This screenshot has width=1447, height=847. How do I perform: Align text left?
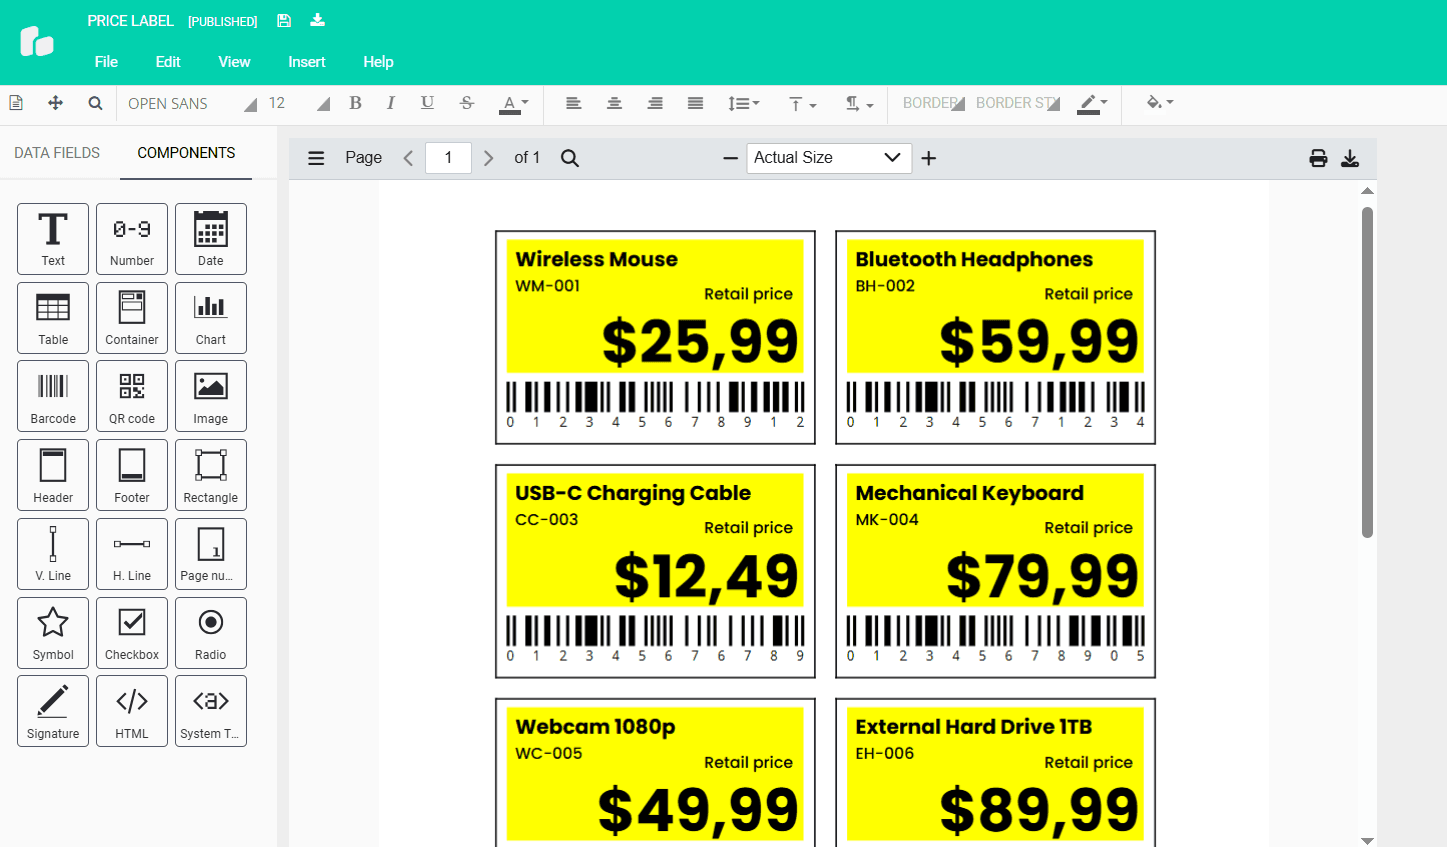(573, 103)
